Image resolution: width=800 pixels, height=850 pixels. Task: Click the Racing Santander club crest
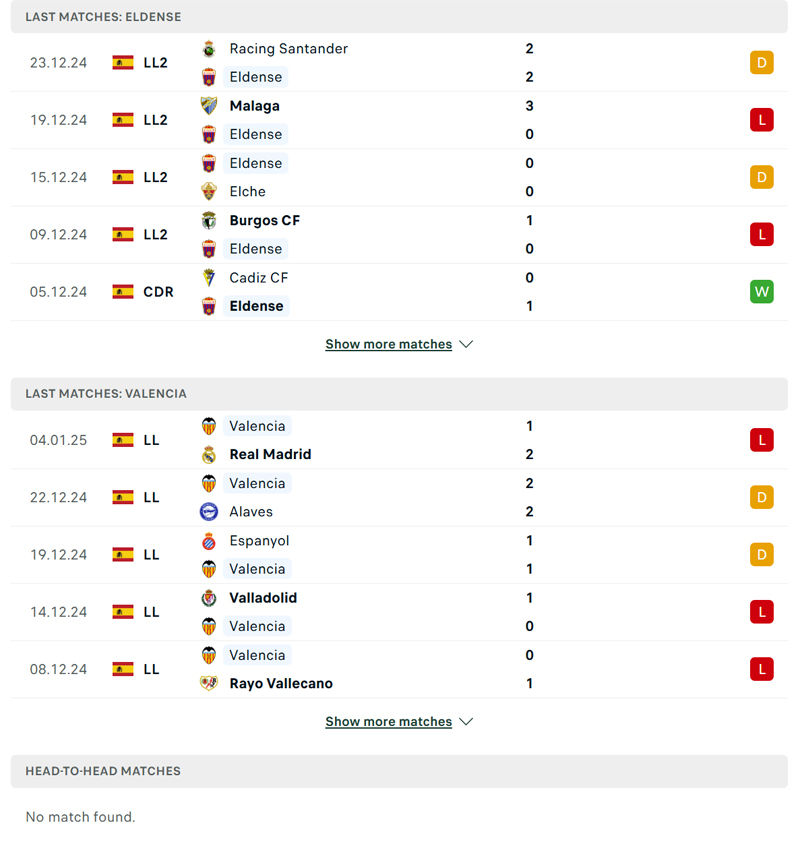pos(209,48)
